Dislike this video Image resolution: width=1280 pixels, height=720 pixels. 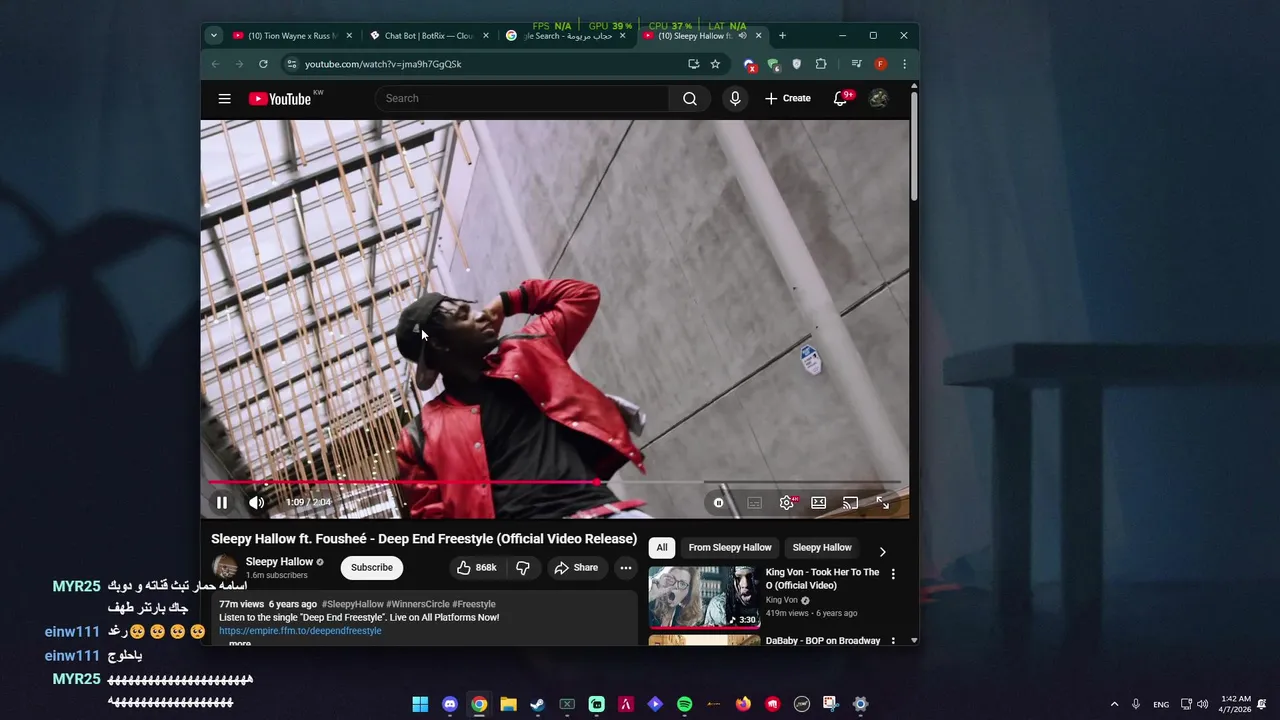522,567
